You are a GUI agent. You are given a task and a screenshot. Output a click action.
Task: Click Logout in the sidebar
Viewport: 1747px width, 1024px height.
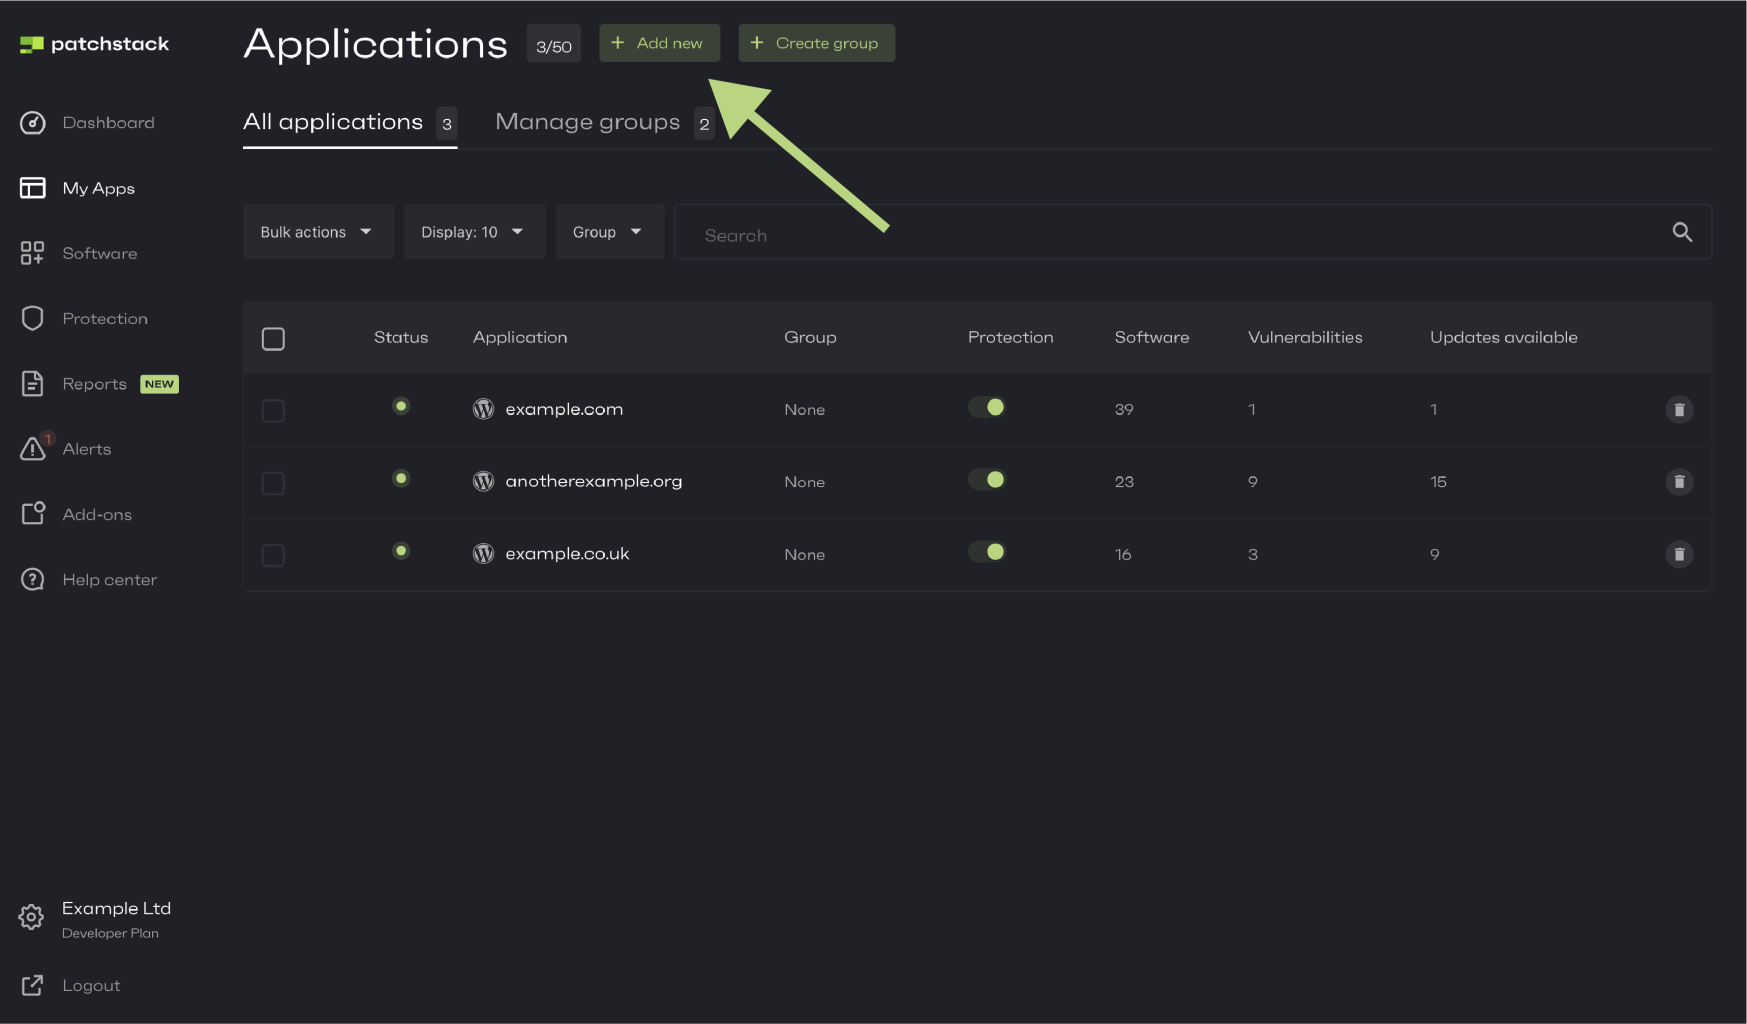[91, 985]
